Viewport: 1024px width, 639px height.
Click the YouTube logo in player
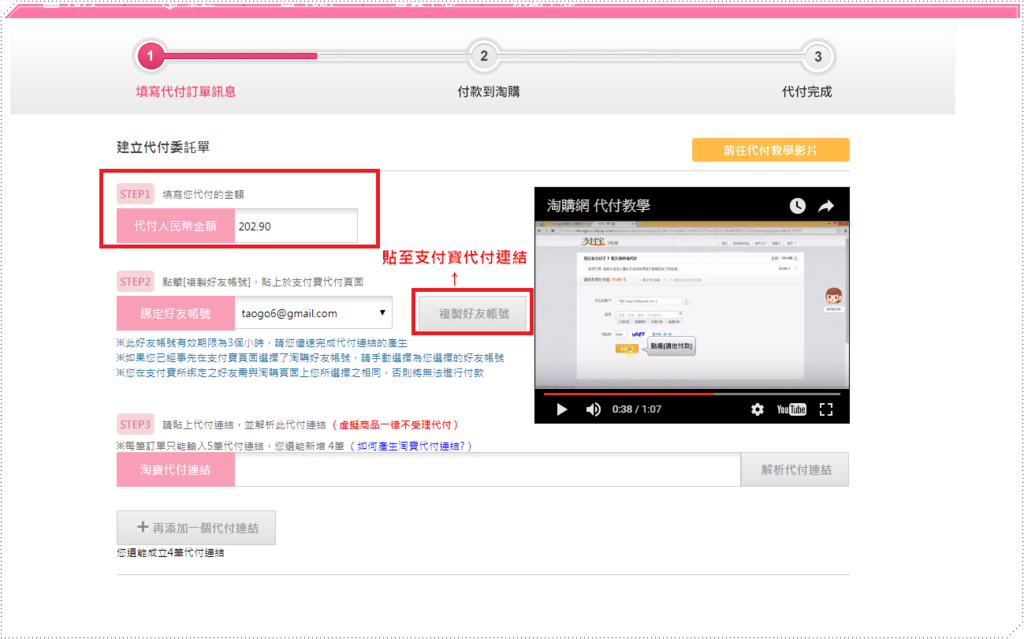[791, 410]
